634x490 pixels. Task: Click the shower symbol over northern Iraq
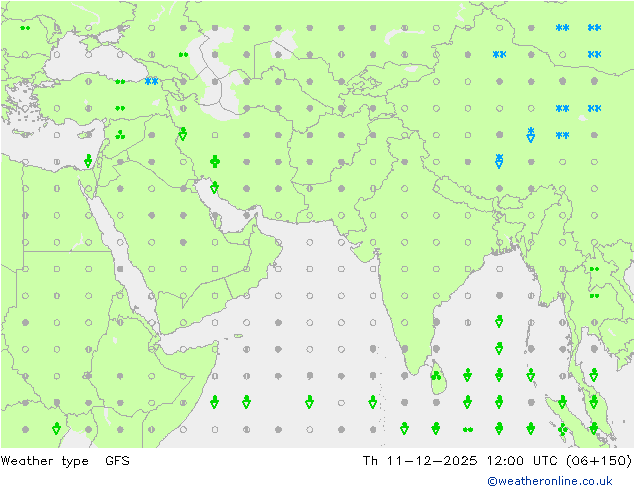click(183, 134)
